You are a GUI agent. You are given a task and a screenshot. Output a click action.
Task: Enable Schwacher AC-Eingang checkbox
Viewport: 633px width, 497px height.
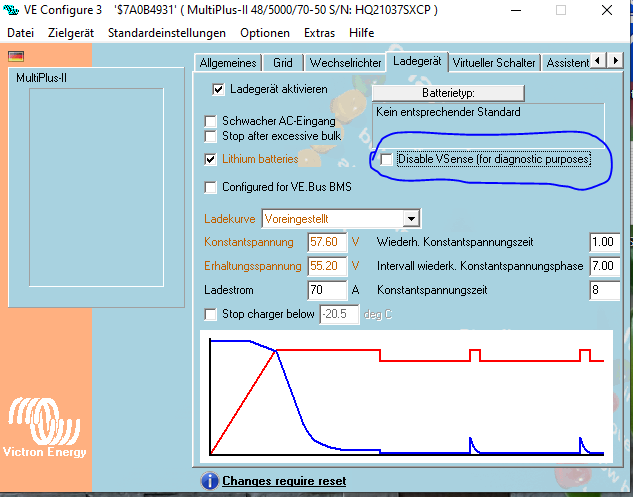click(x=210, y=121)
